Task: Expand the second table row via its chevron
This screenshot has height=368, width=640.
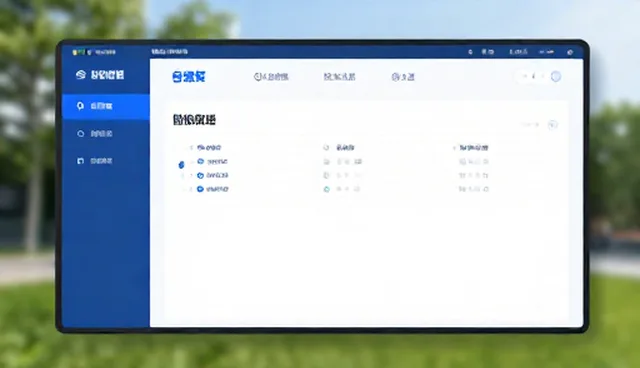Action: [x=191, y=175]
